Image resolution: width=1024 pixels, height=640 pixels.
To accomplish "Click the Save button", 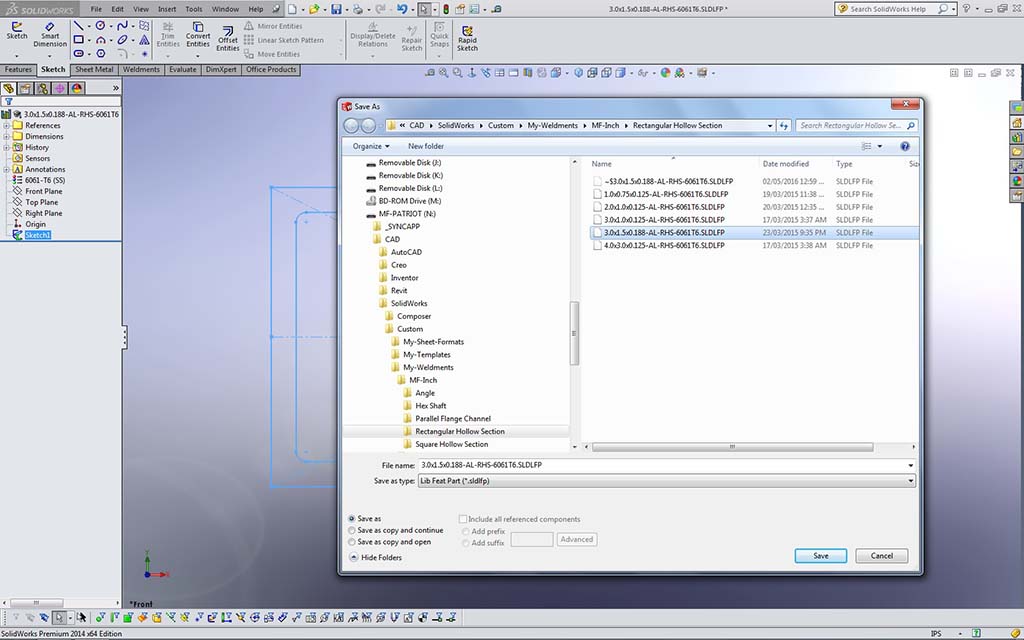I will click(x=820, y=556).
